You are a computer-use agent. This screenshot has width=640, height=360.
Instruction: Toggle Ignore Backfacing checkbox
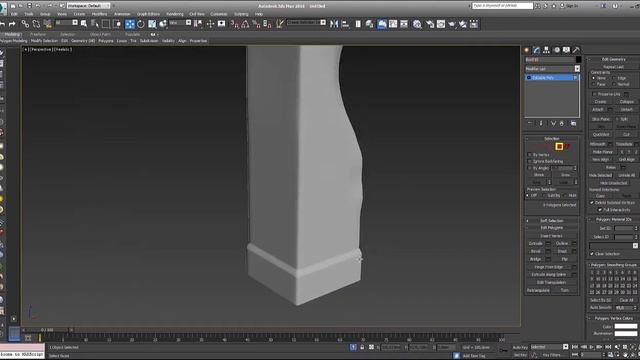click(x=530, y=161)
